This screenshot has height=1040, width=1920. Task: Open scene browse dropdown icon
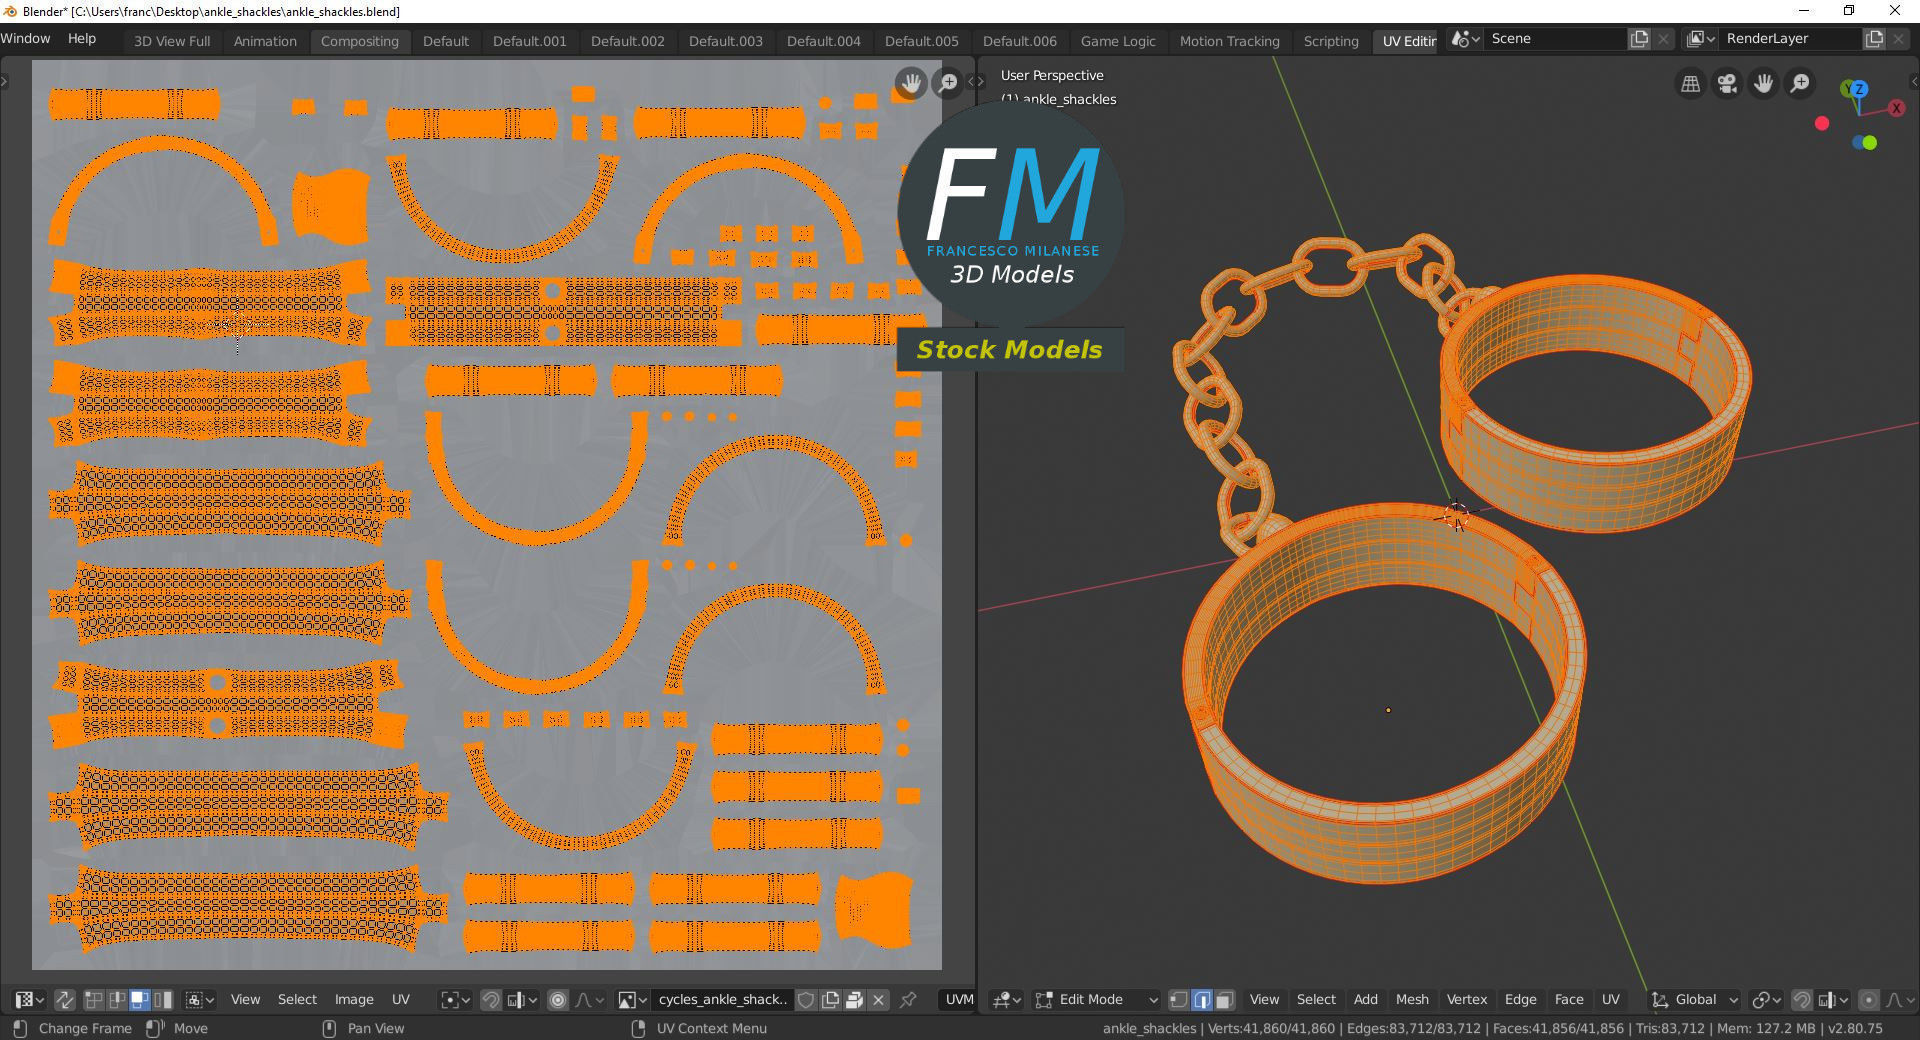pyautogui.click(x=1465, y=39)
